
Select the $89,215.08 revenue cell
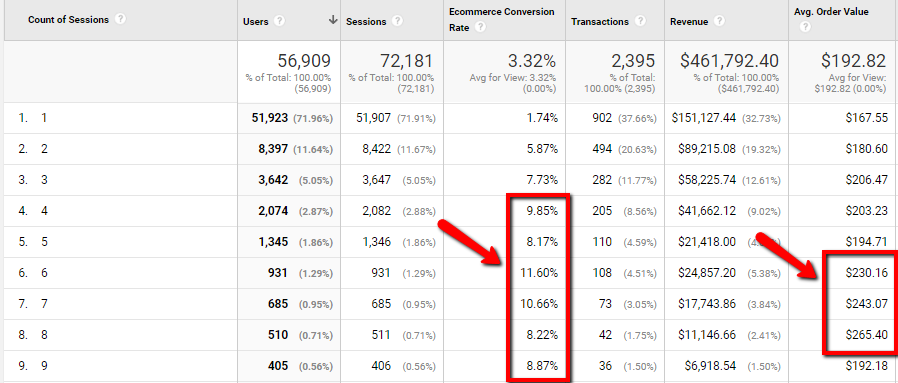pyautogui.click(x=703, y=149)
